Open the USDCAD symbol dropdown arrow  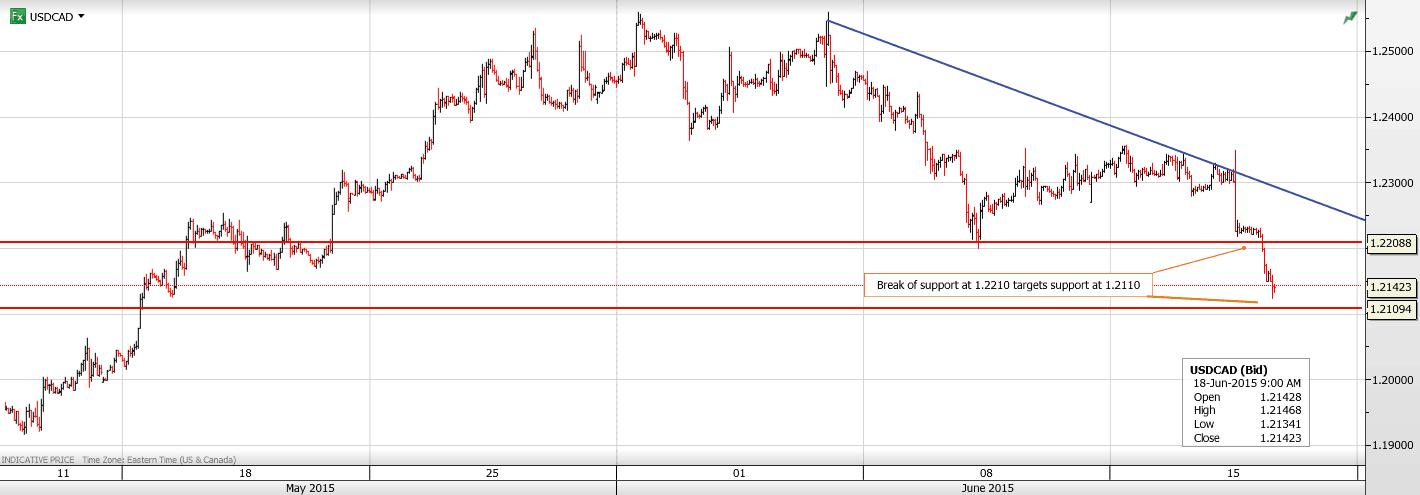coord(81,17)
